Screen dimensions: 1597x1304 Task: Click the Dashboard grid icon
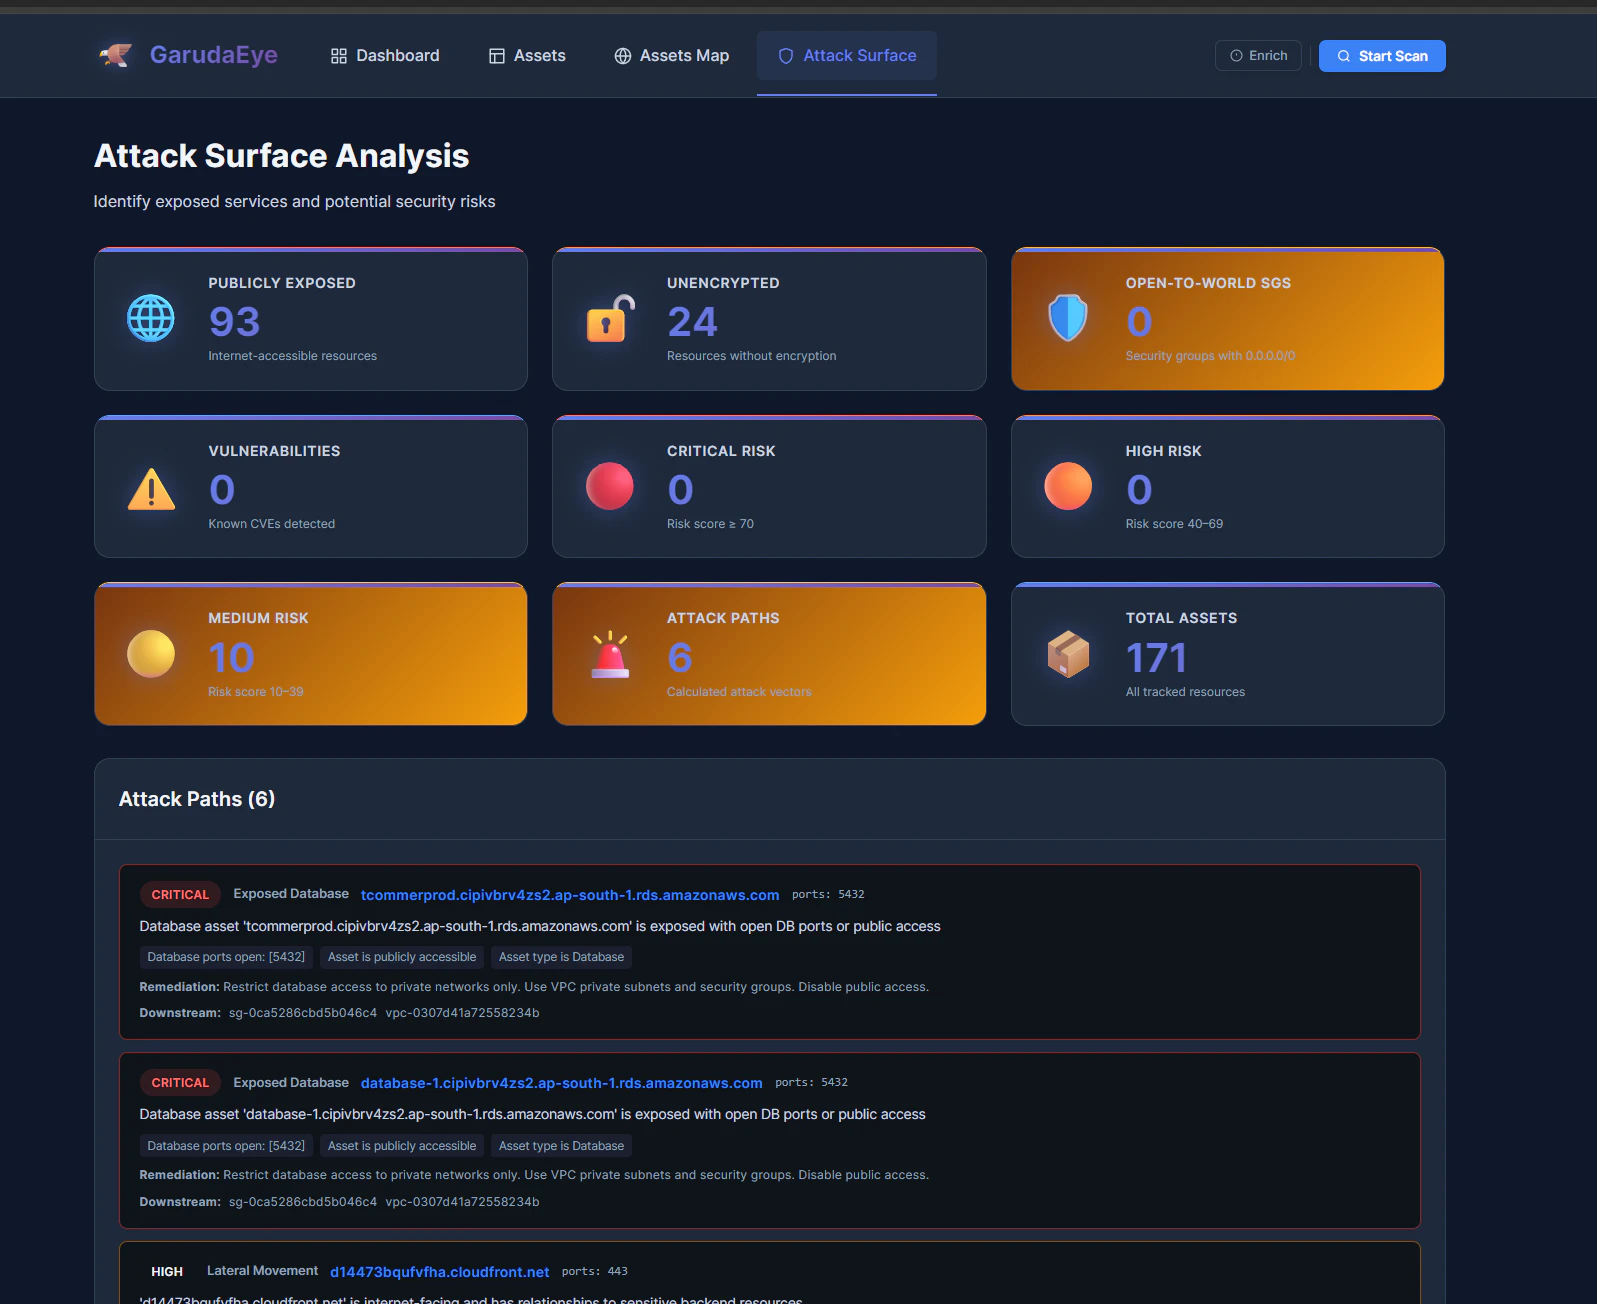pyautogui.click(x=339, y=56)
